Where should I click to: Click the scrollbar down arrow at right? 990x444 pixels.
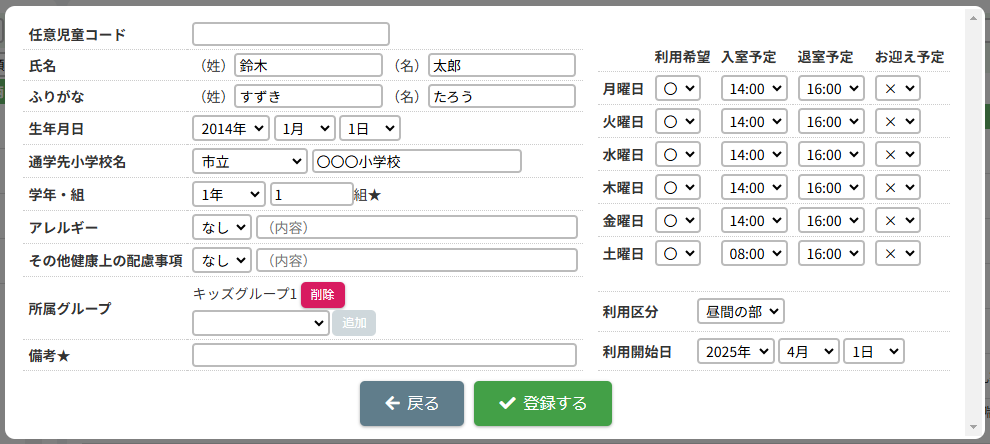pos(974,427)
